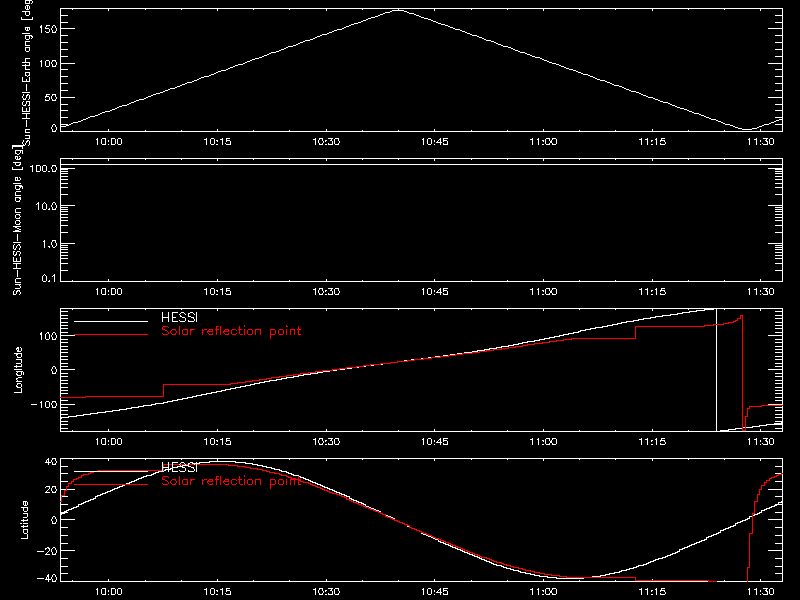
Task: Click the -100 tick of Longitude plot
Action: [43, 404]
